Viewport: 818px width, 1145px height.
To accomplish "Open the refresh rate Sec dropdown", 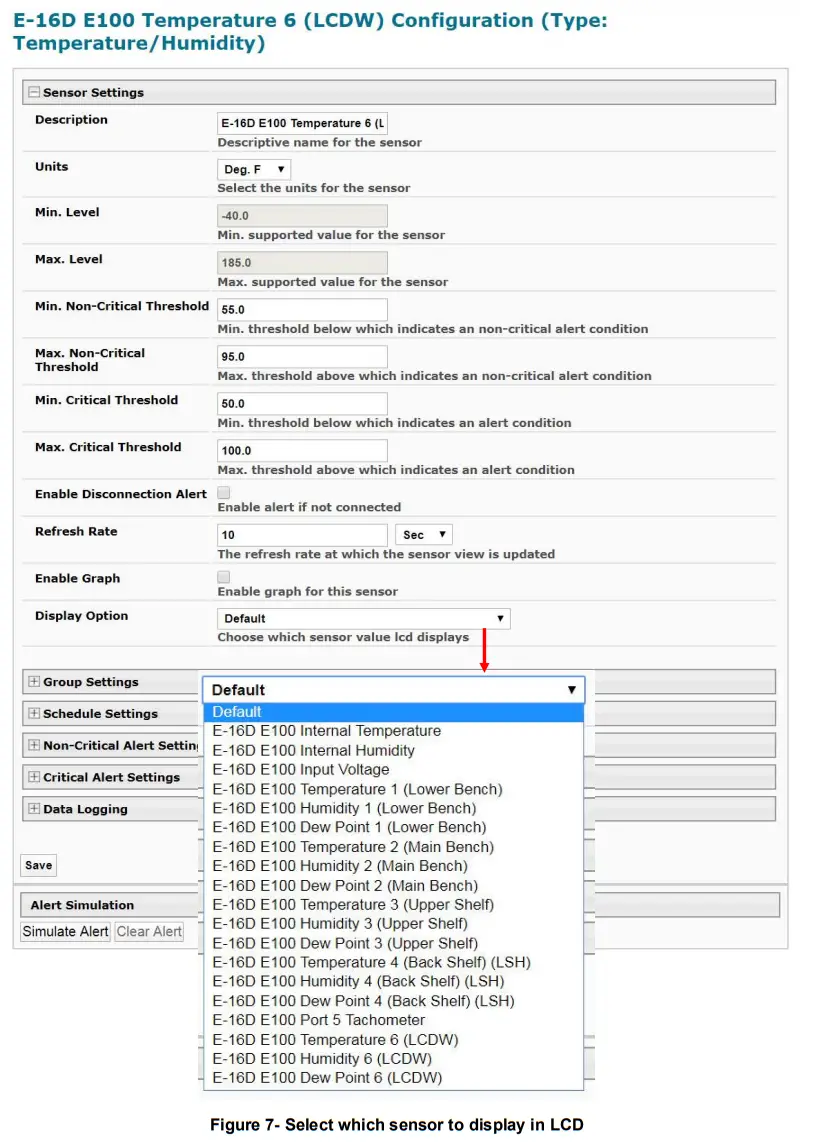I will 424,535.
